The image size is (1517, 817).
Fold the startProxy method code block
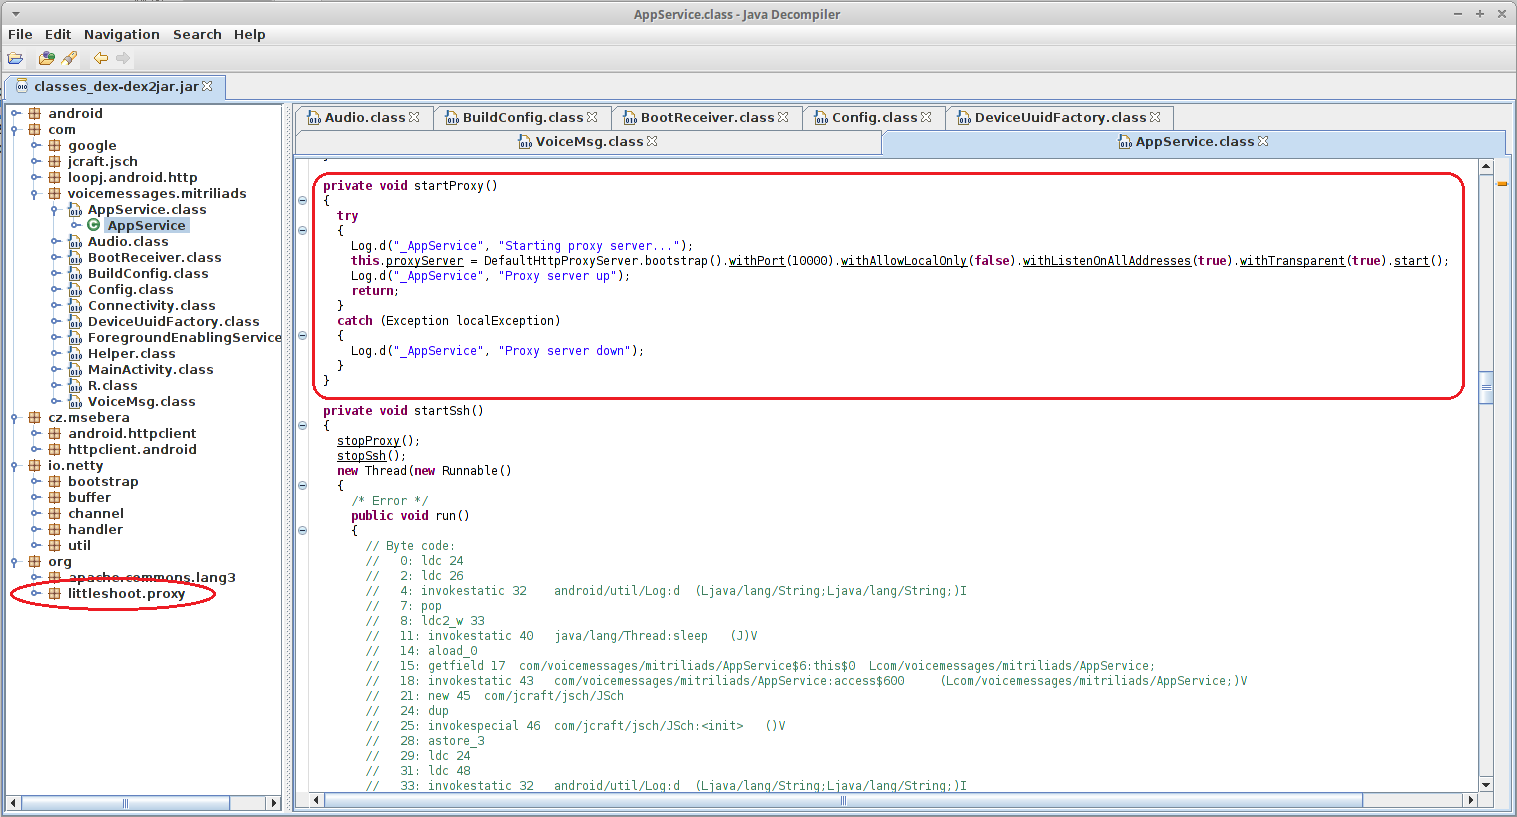coord(302,200)
